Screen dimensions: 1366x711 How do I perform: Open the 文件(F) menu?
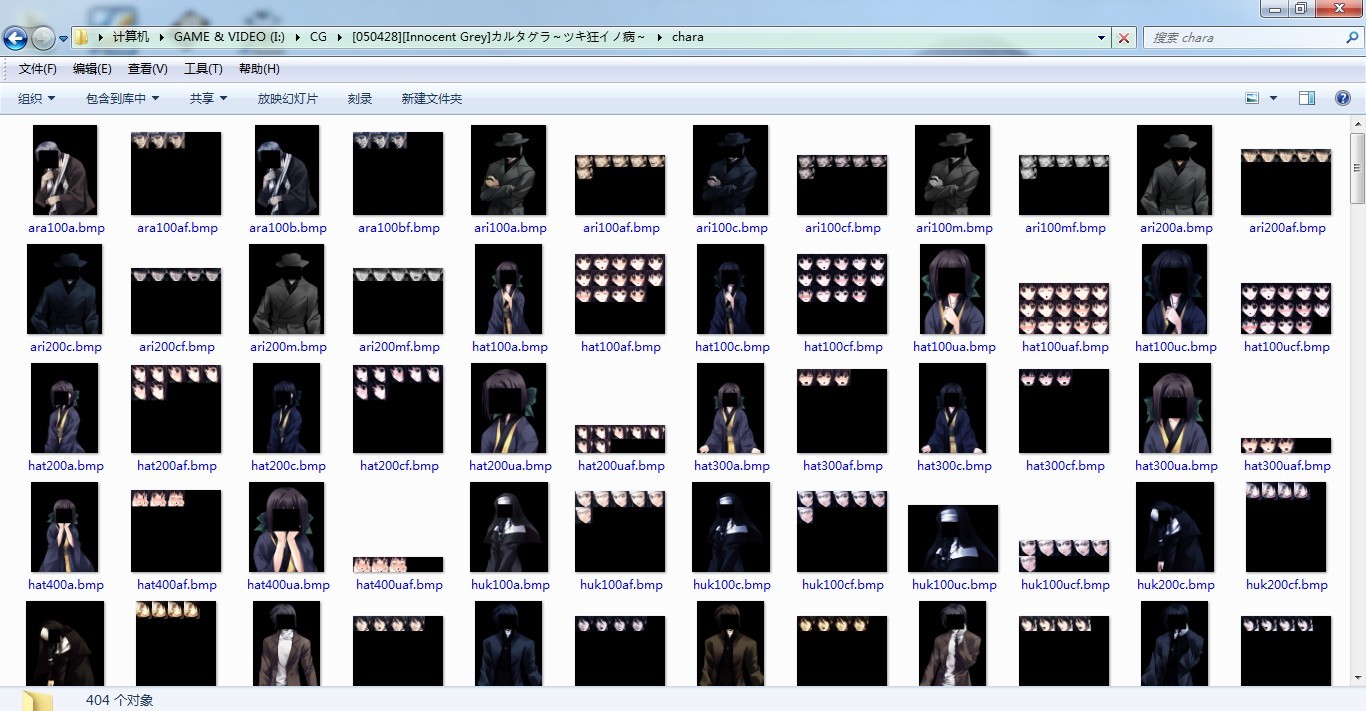(38, 69)
